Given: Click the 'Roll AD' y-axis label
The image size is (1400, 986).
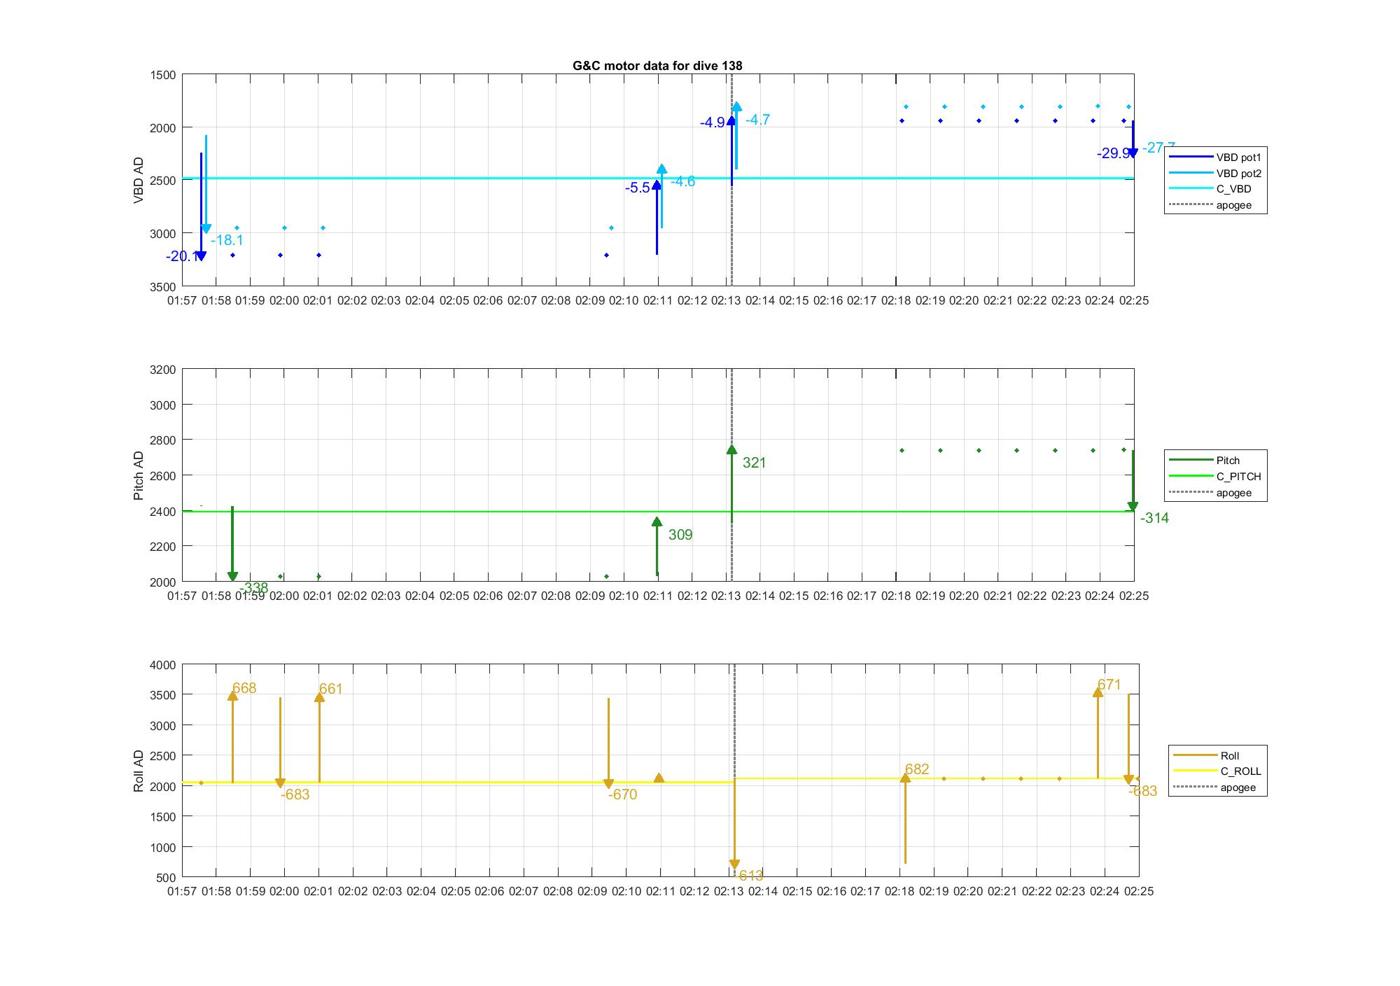Looking at the screenshot, I should pyautogui.click(x=139, y=771).
